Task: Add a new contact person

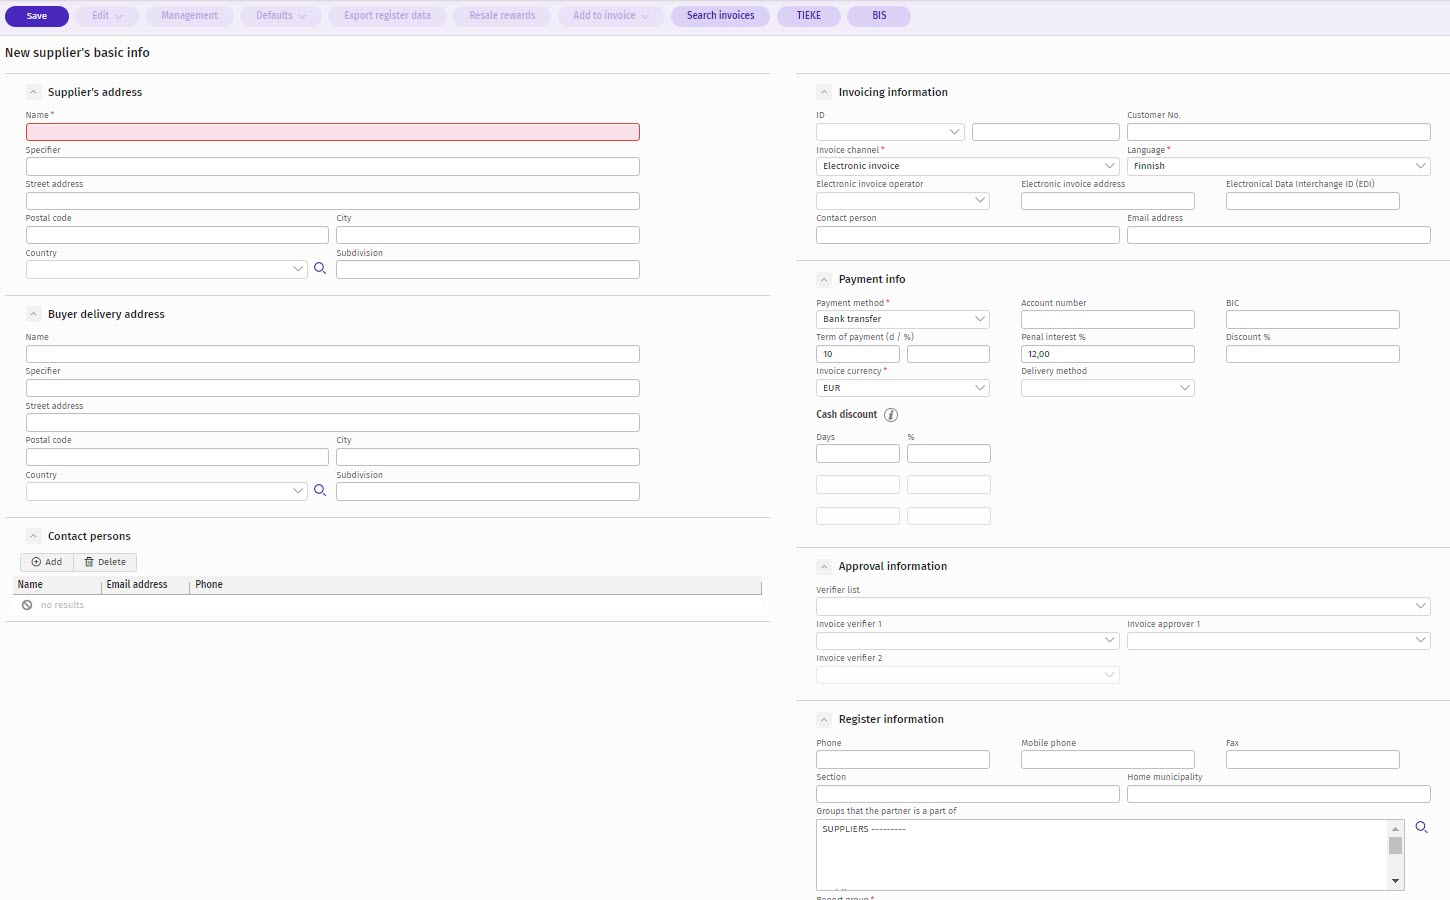Action: [x=47, y=562]
